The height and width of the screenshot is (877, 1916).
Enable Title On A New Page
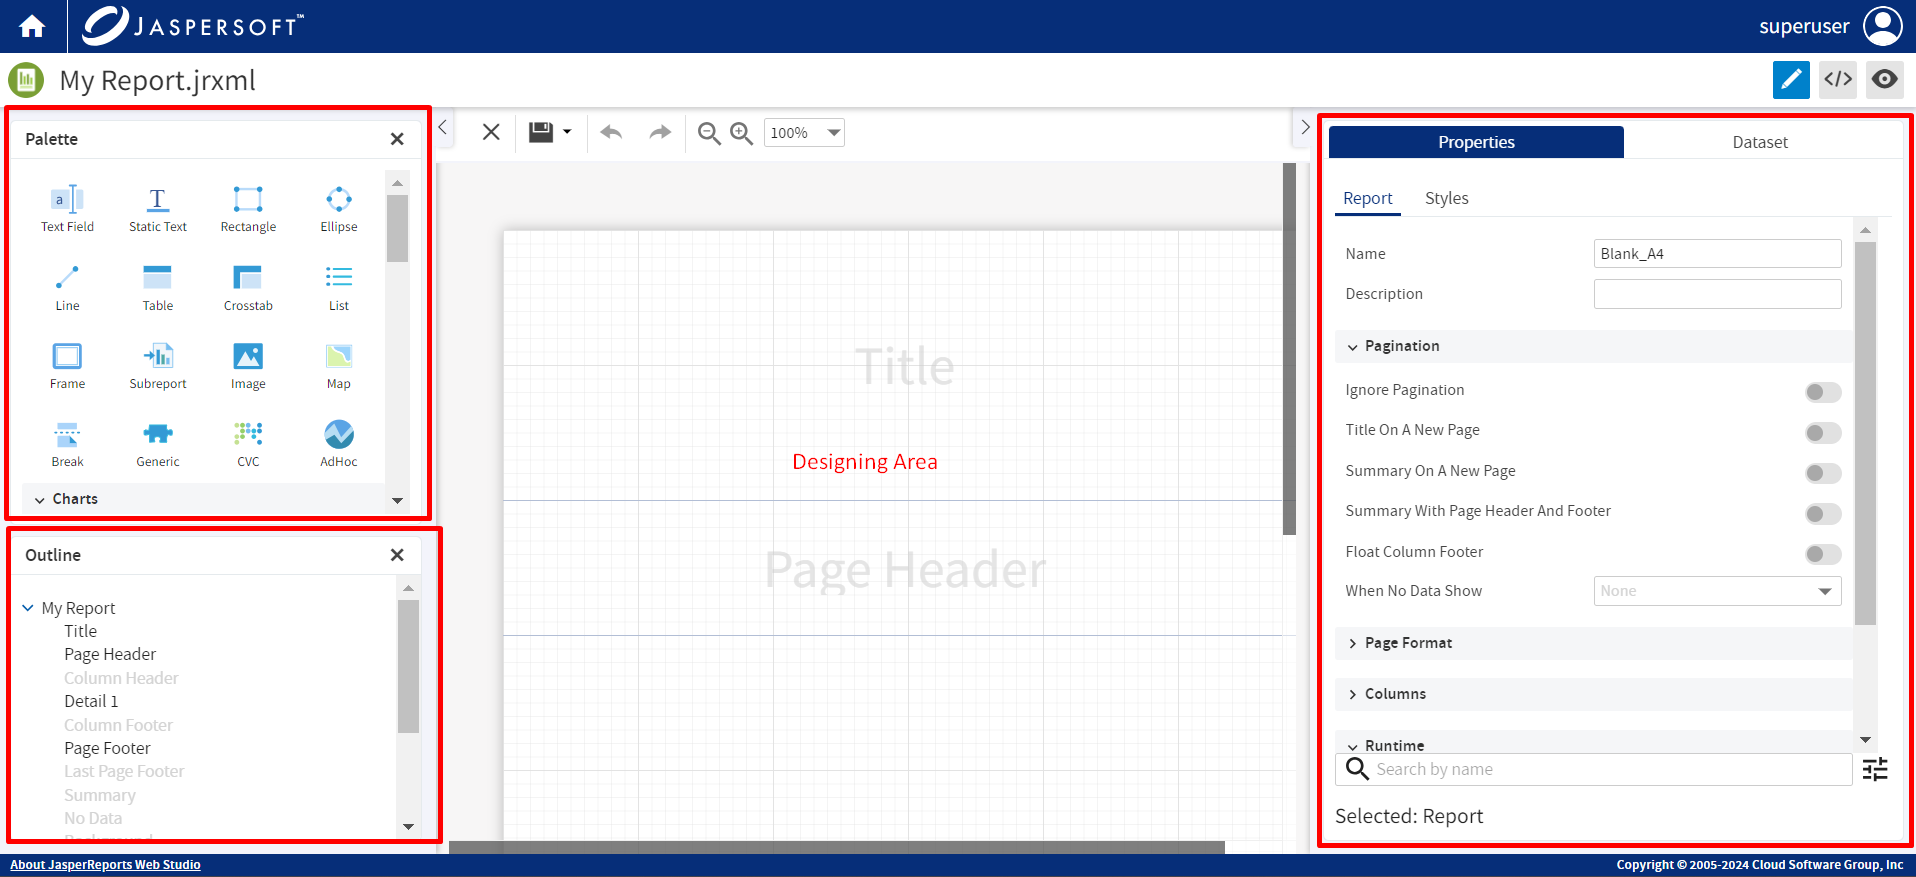point(1822,433)
